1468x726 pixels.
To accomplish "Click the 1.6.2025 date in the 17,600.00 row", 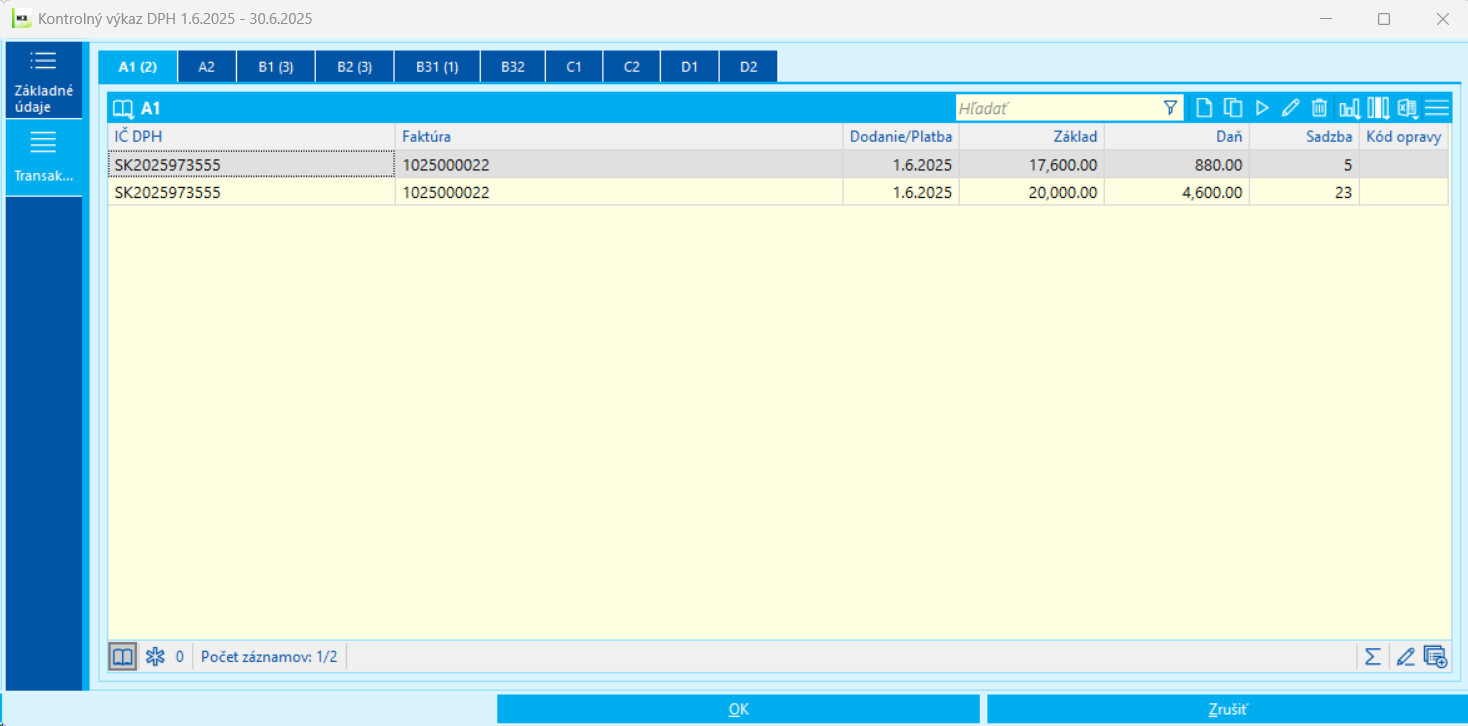I will (901, 165).
